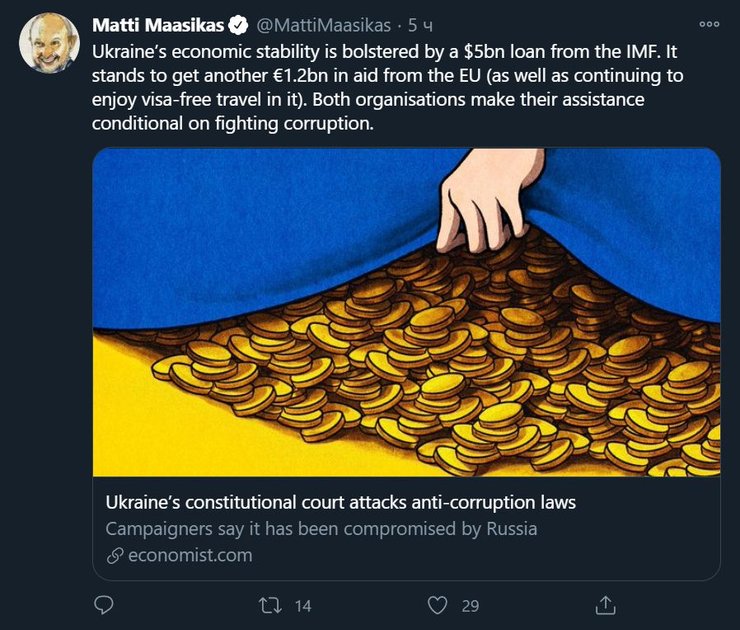Open Matti Maasikas's profile avatar
The width and height of the screenshot is (740, 630).
pyautogui.click(x=49, y=43)
